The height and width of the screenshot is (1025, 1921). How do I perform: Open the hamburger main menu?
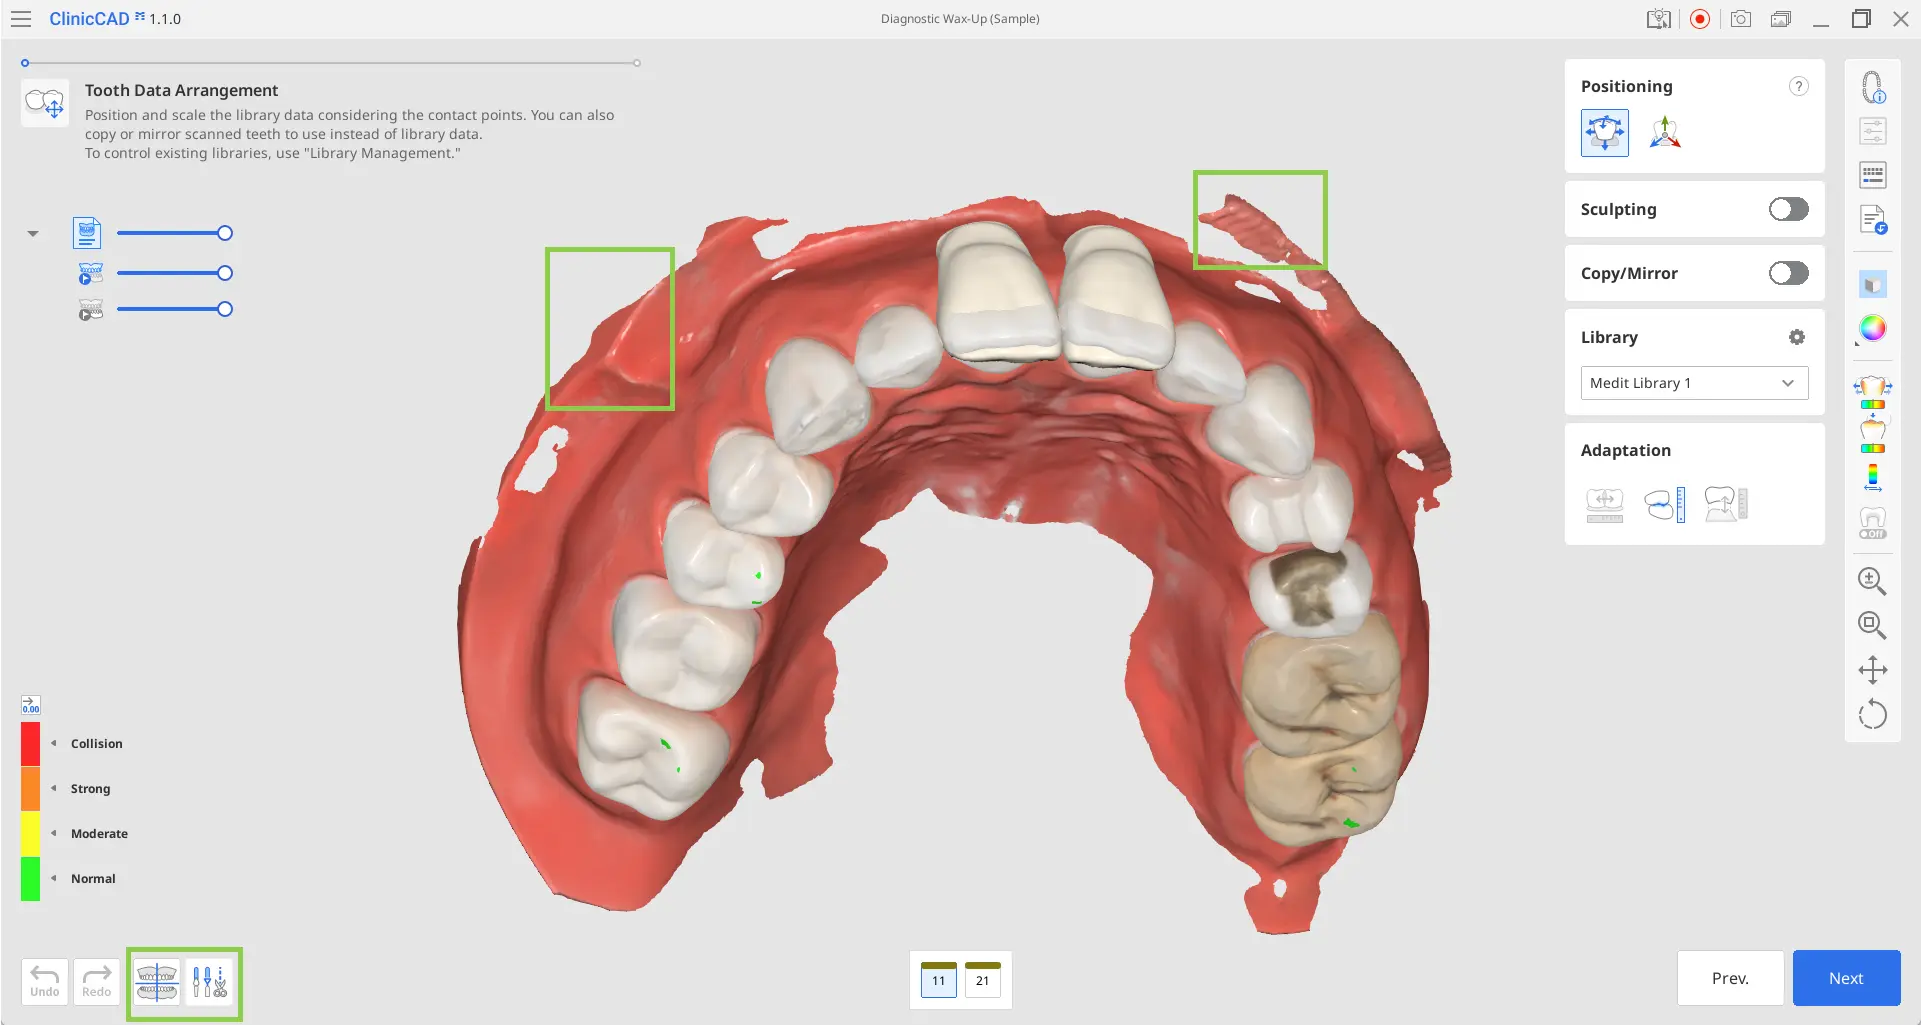[21, 19]
